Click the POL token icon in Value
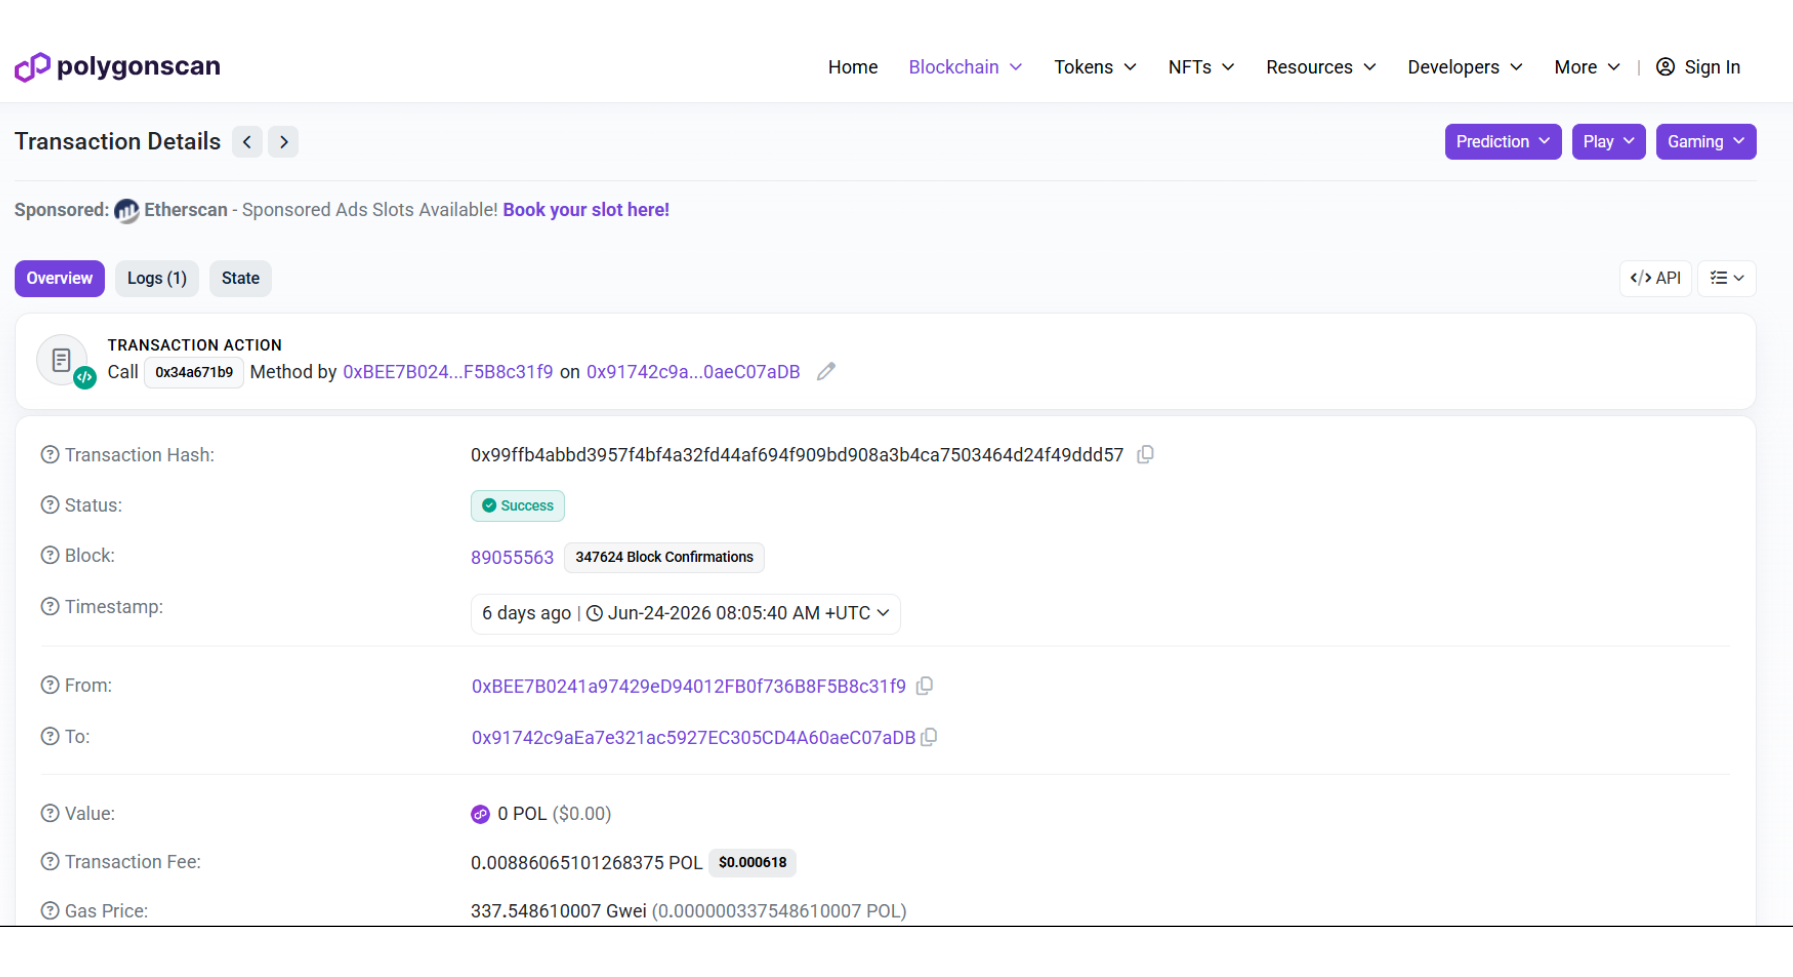Screen dimensions: 1793x977 click(480, 814)
